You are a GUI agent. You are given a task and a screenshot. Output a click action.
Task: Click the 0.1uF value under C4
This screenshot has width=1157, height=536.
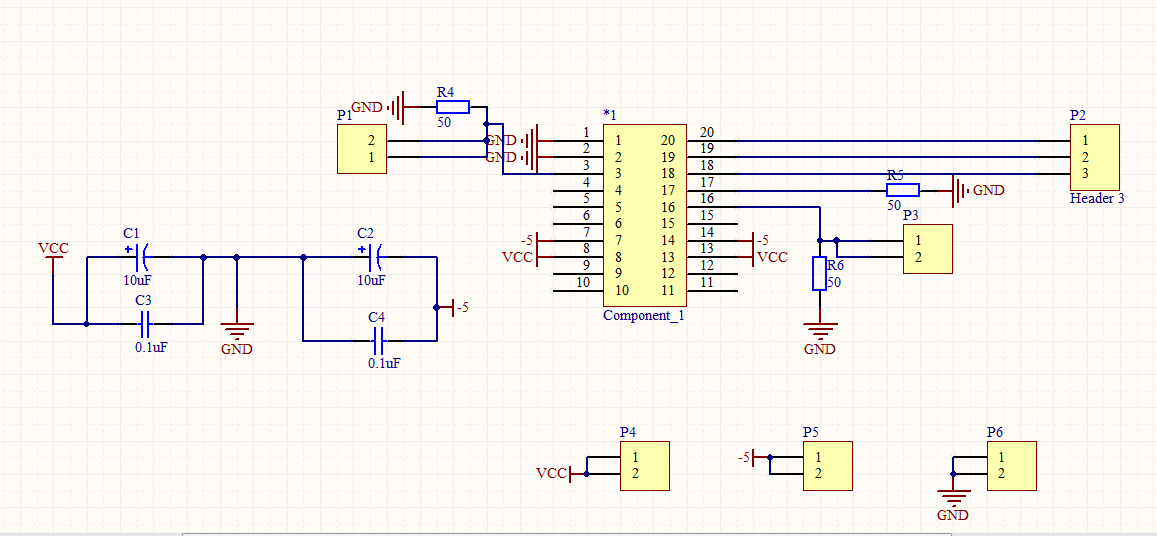point(384,364)
